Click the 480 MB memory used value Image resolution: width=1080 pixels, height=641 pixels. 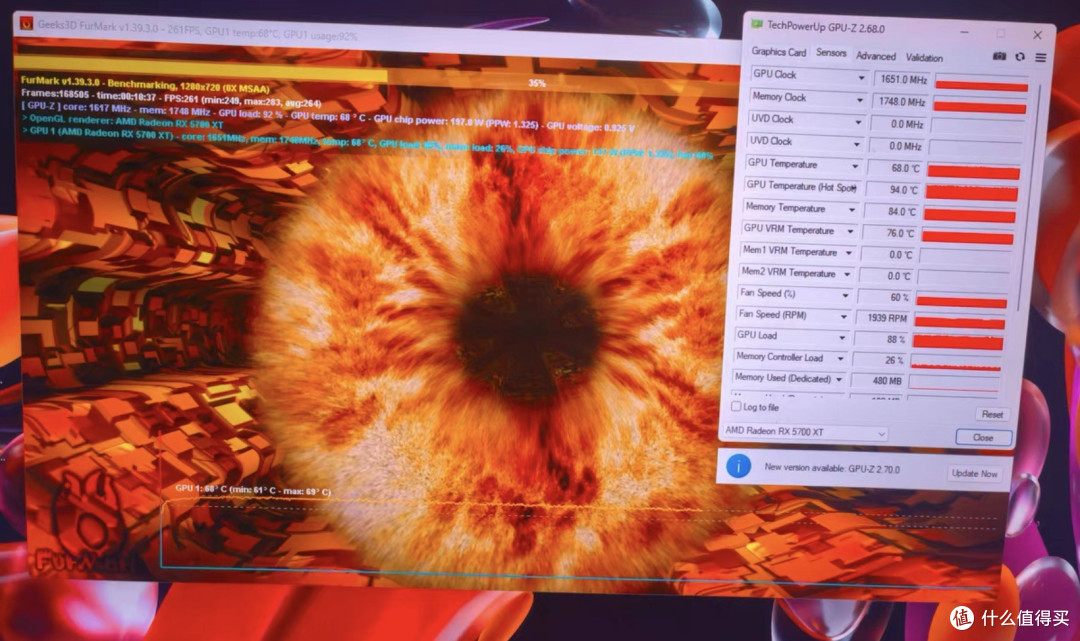pos(878,380)
